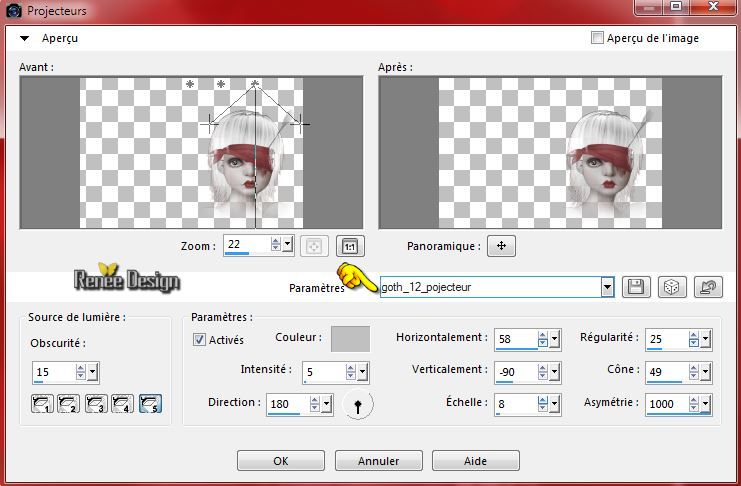Image resolution: width=741 pixels, height=486 pixels.
Task: Click the Obscurité value field showing 15
Action: [54, 372]
